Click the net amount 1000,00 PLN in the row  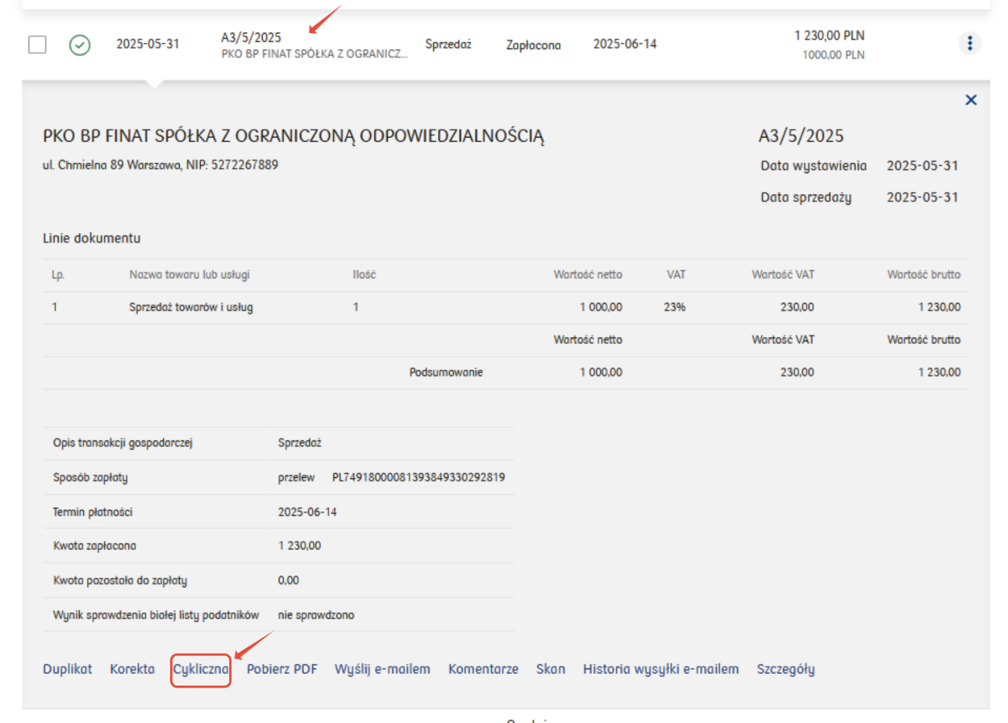click(x=833, y=55)
